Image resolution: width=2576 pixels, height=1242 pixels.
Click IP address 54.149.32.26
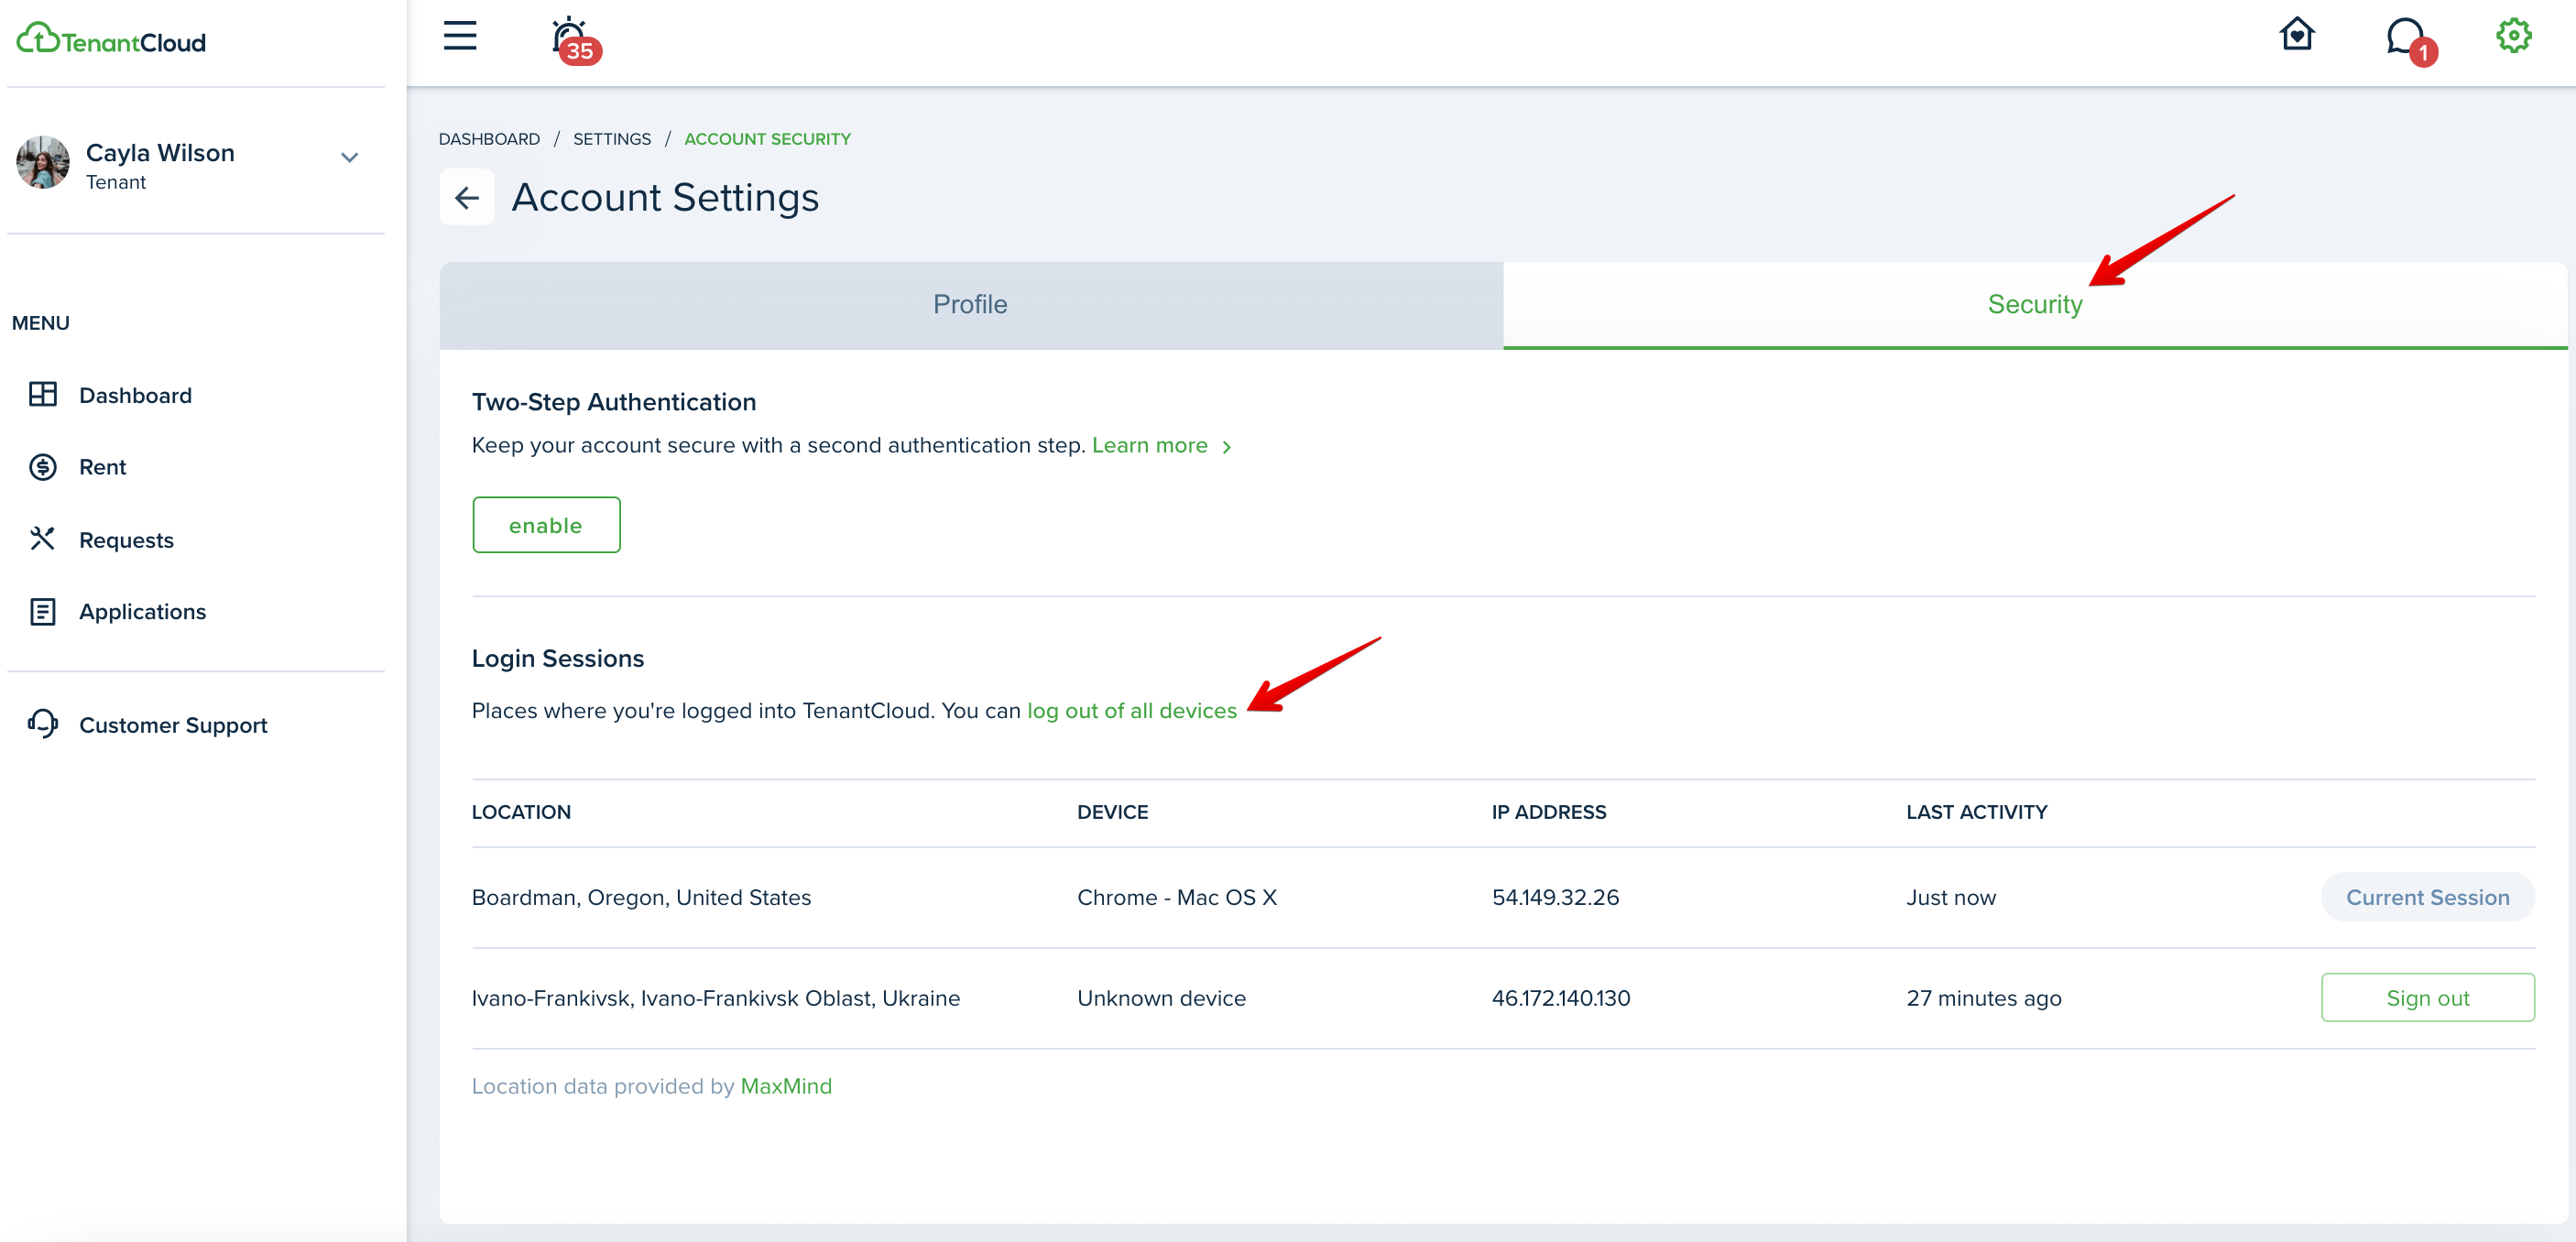click(x=1555, y=897)
